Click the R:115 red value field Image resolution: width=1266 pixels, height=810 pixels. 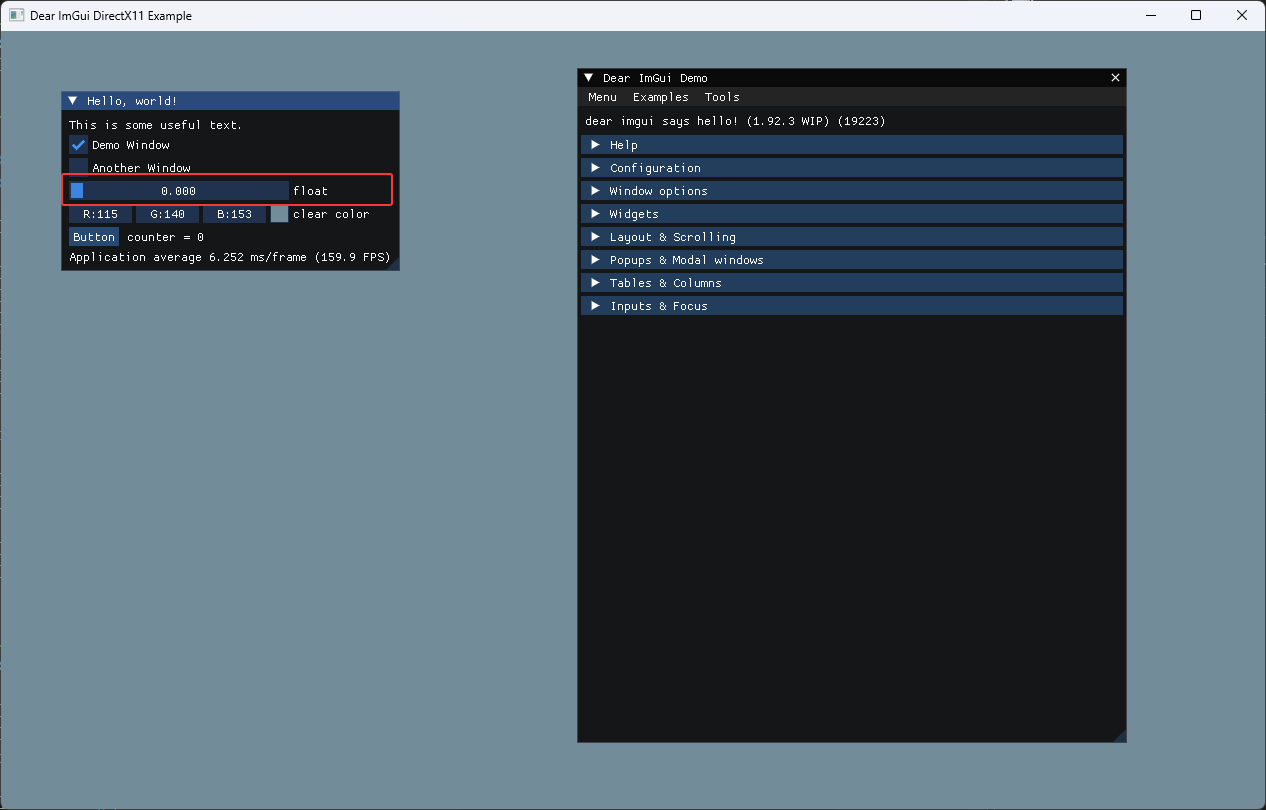[x=100, y=214]
